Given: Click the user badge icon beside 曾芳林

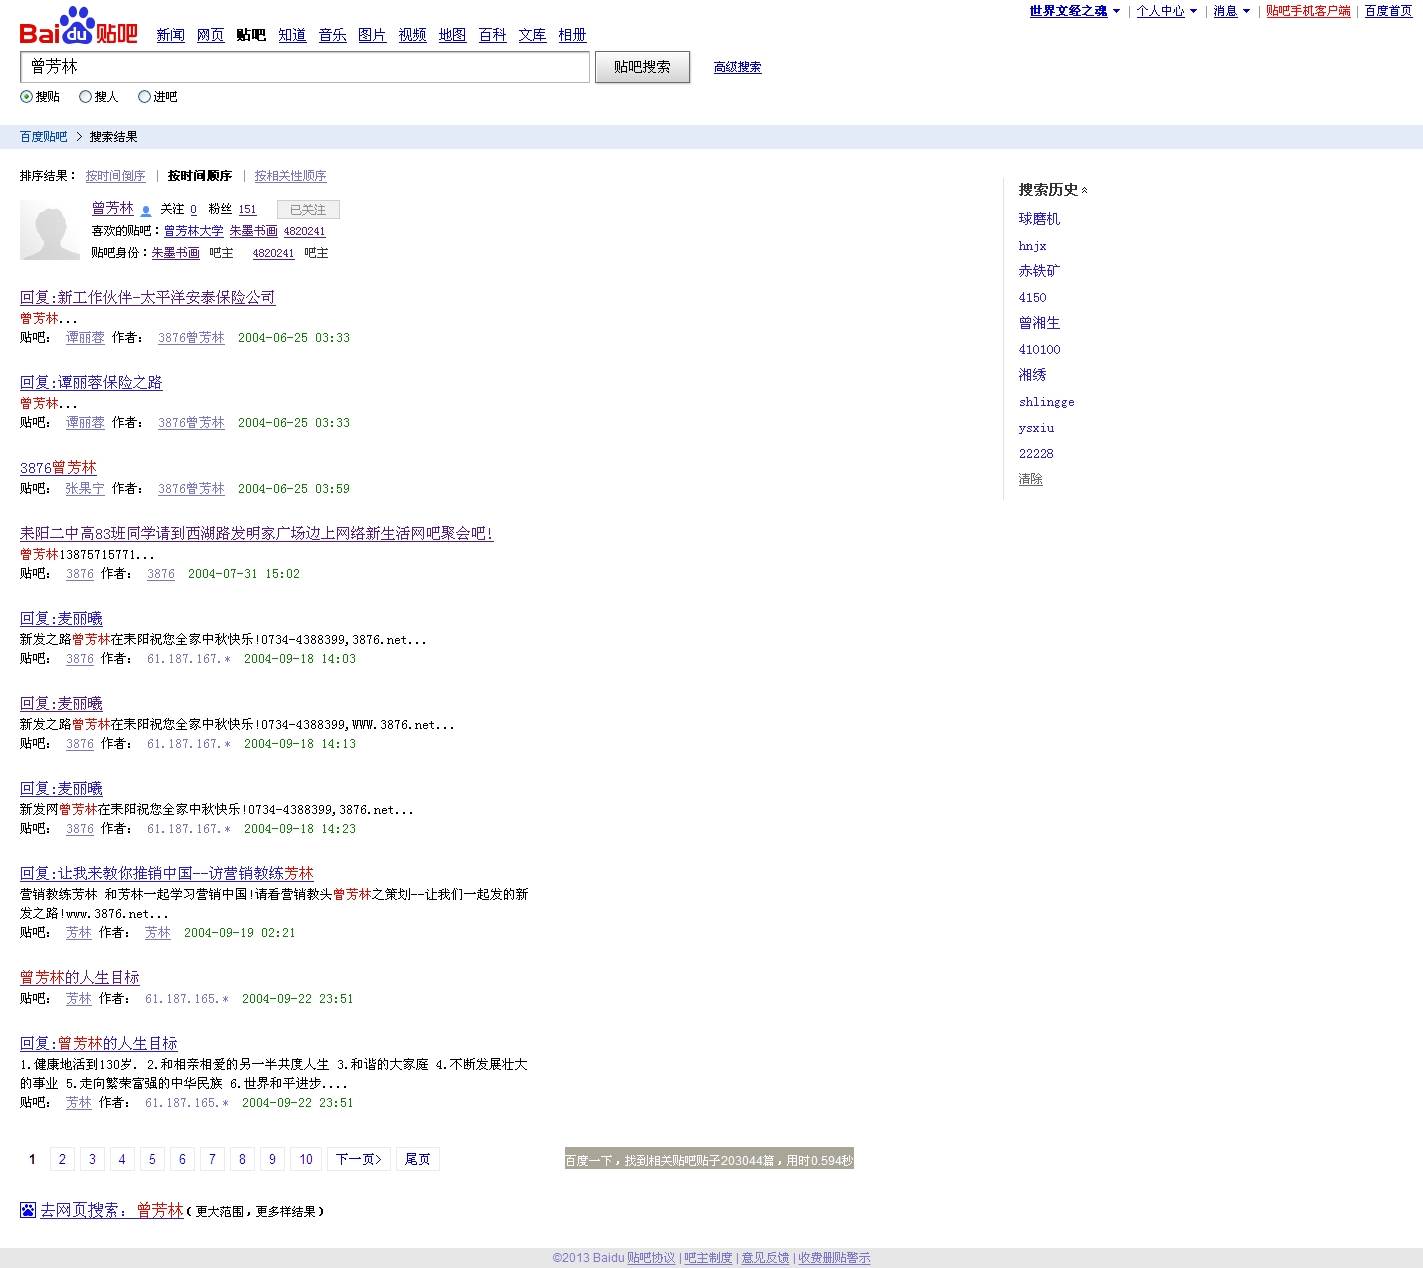Looking at the screenshot, I should tap(146, 210).
